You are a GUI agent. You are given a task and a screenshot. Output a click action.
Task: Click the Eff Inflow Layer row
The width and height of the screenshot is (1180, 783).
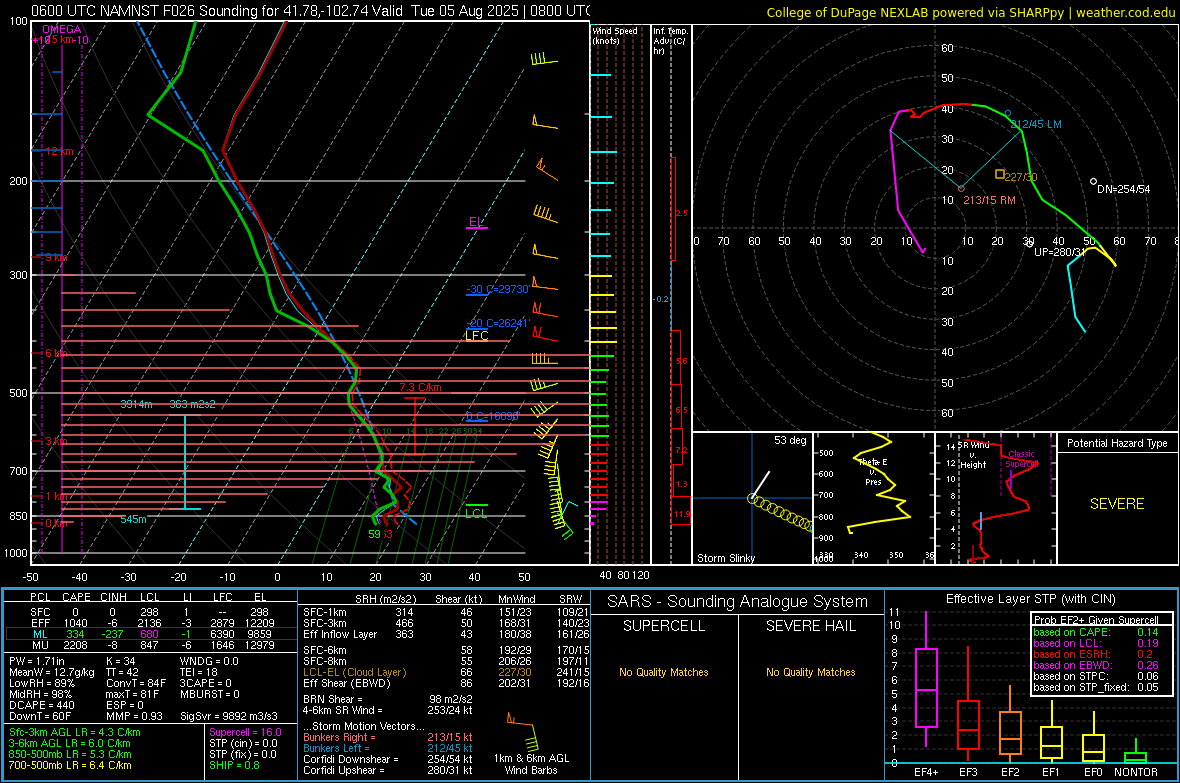446,634
